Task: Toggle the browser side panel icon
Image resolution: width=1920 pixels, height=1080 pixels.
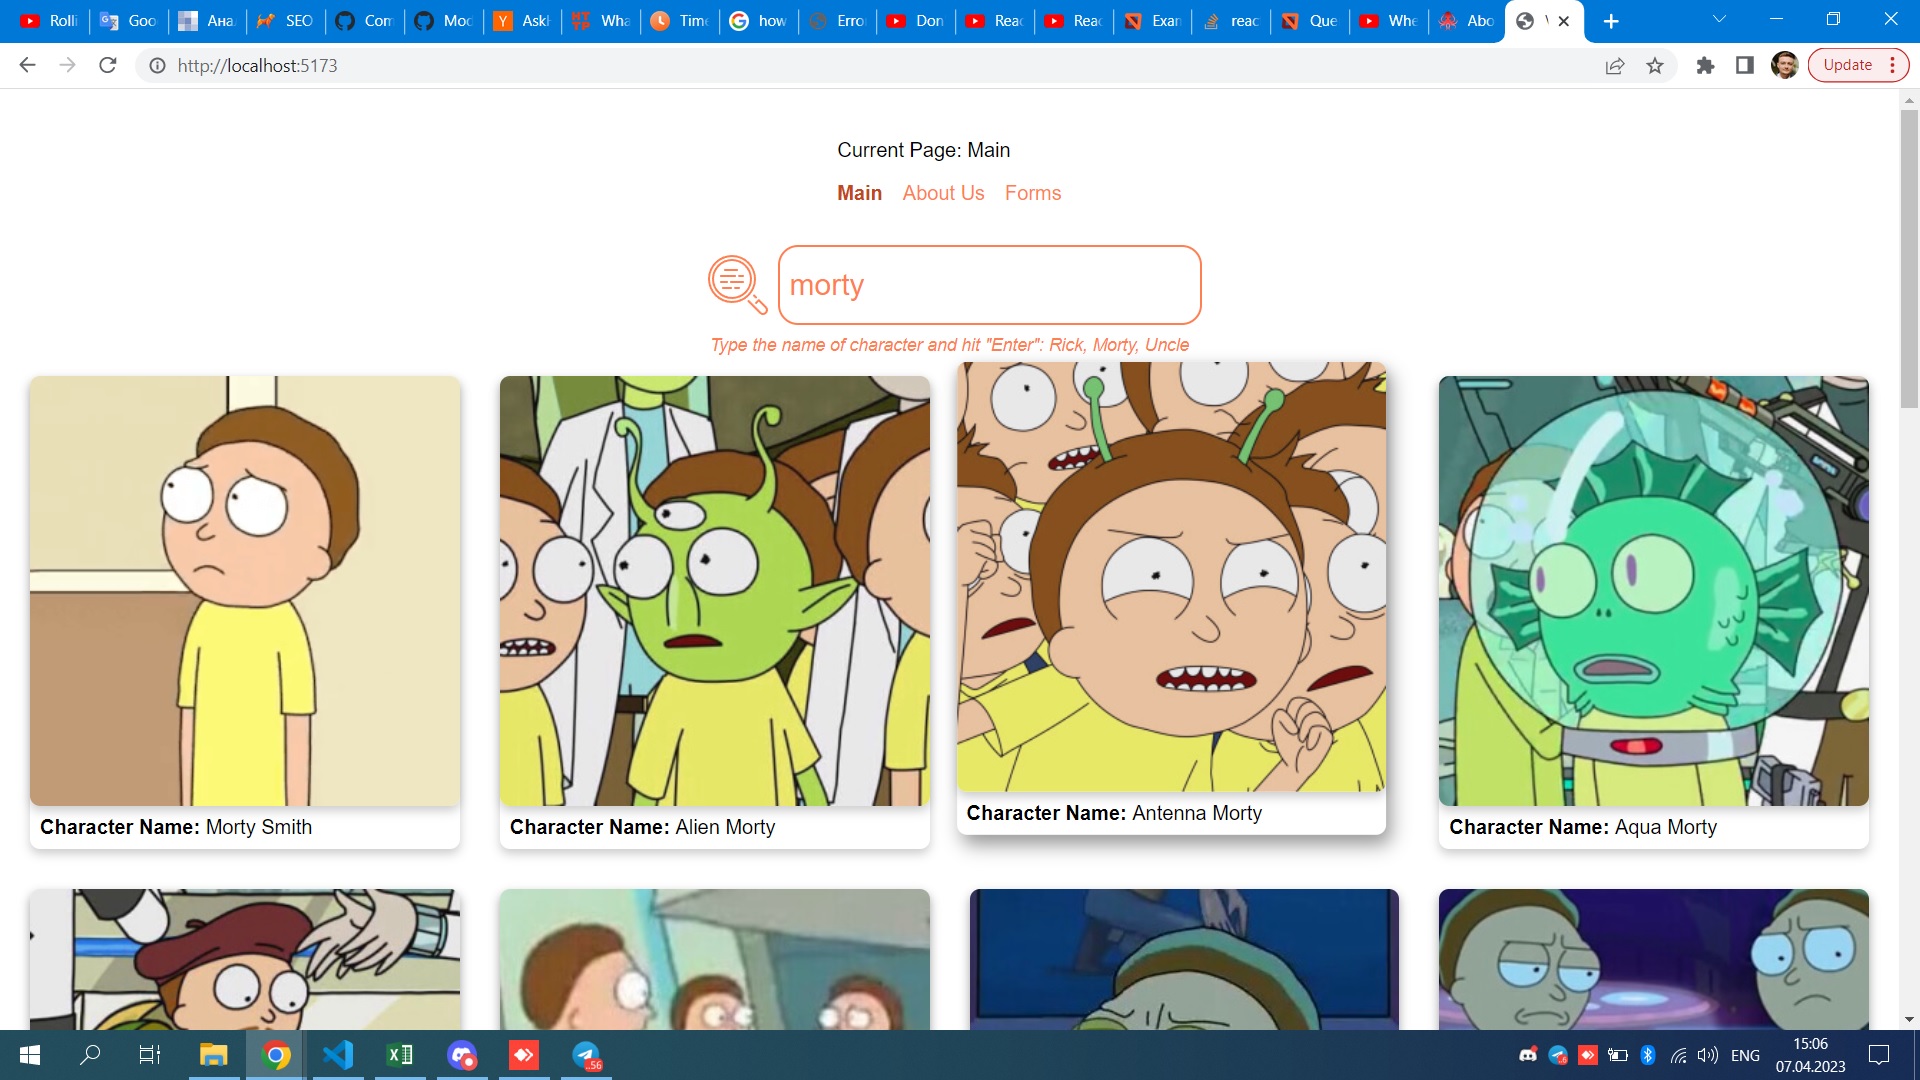Action: pyautogui.click(x=1744, y=66)
